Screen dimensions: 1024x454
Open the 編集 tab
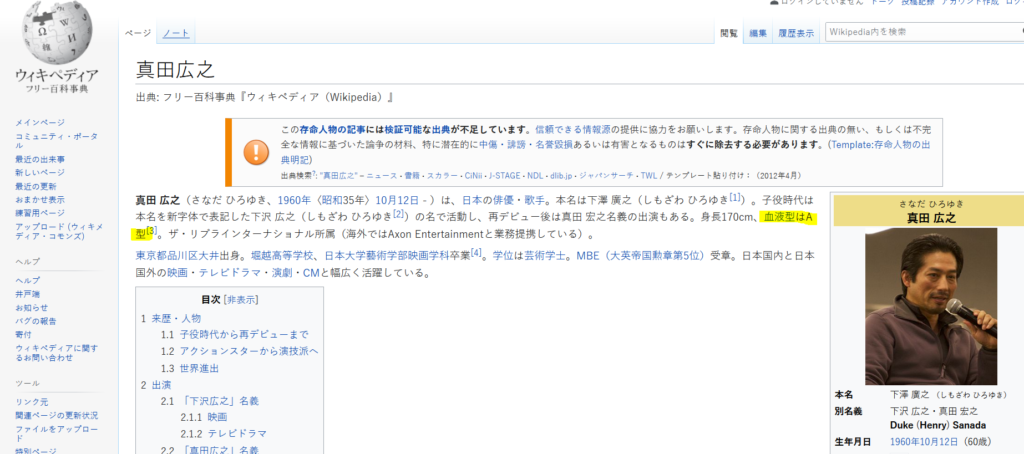[759, 34]
